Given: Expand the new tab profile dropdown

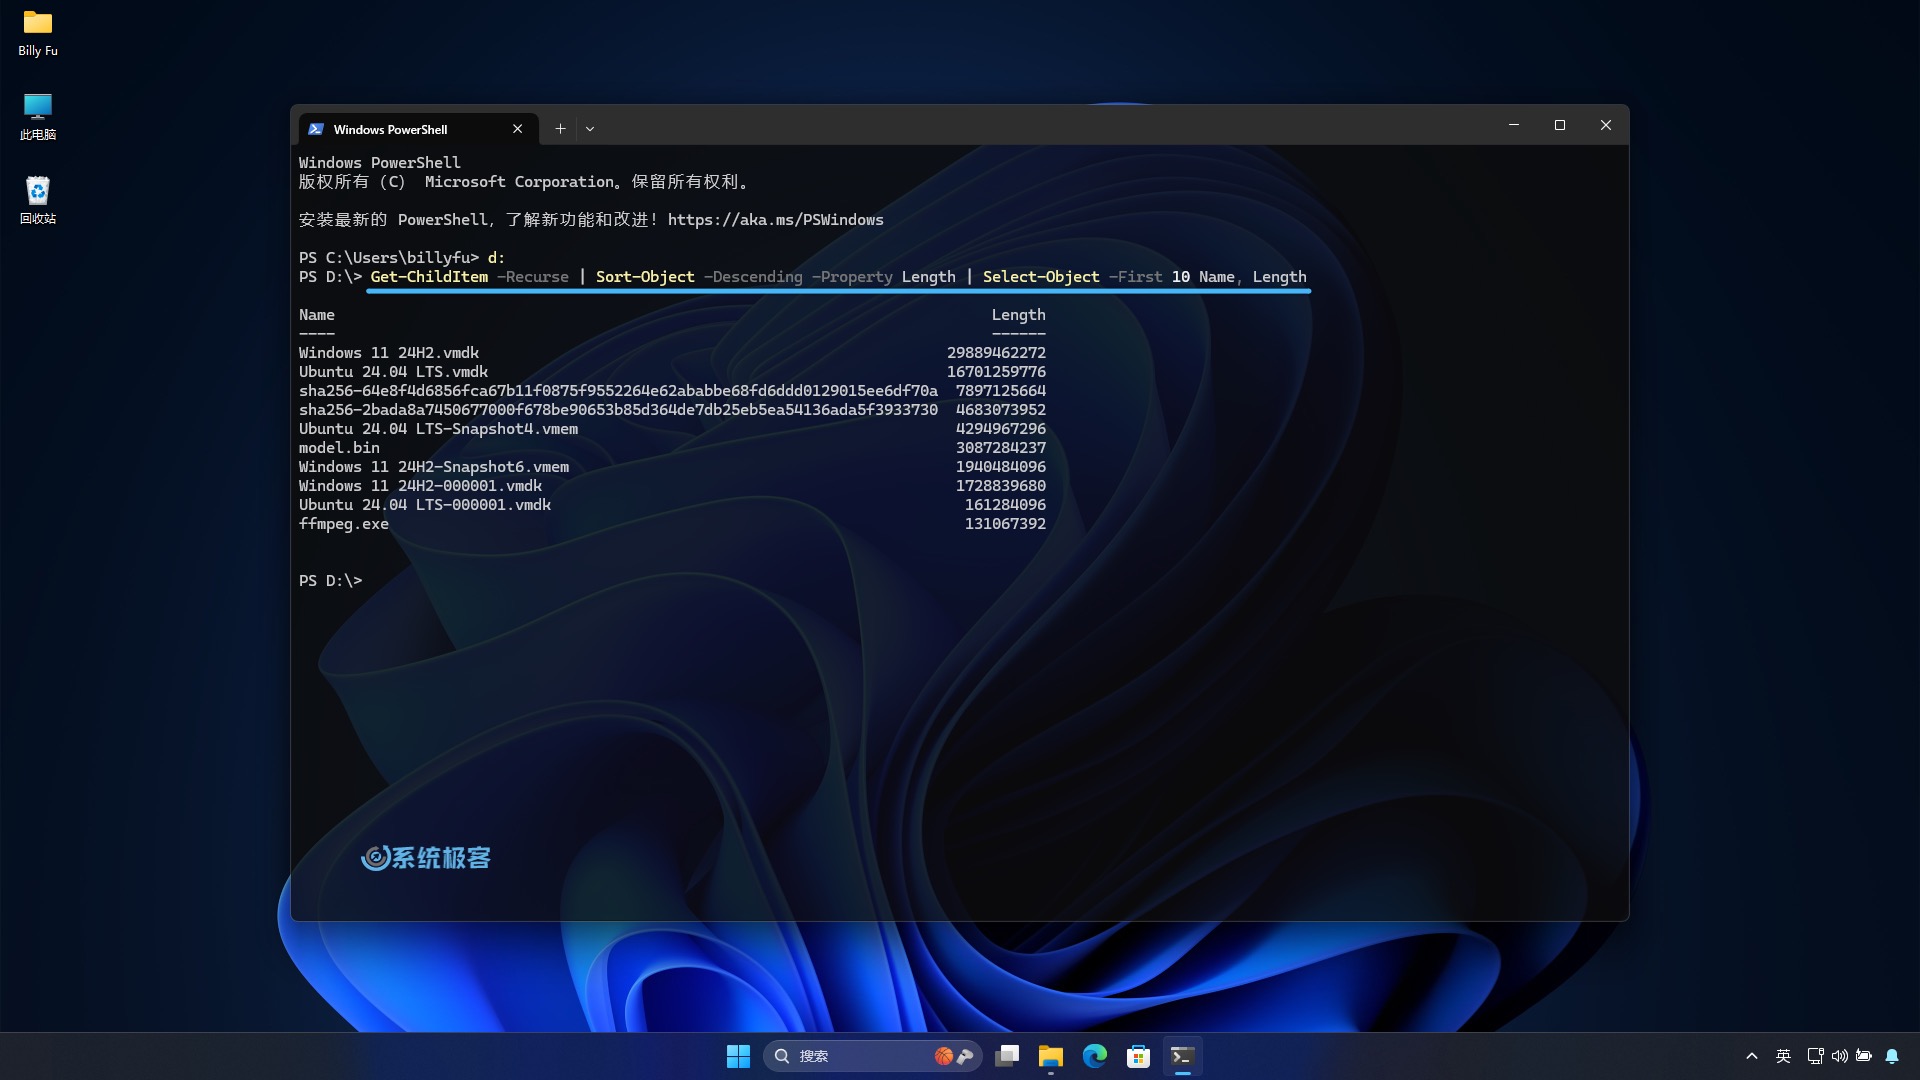Looking at the screenshot, I should click(590, 129).
